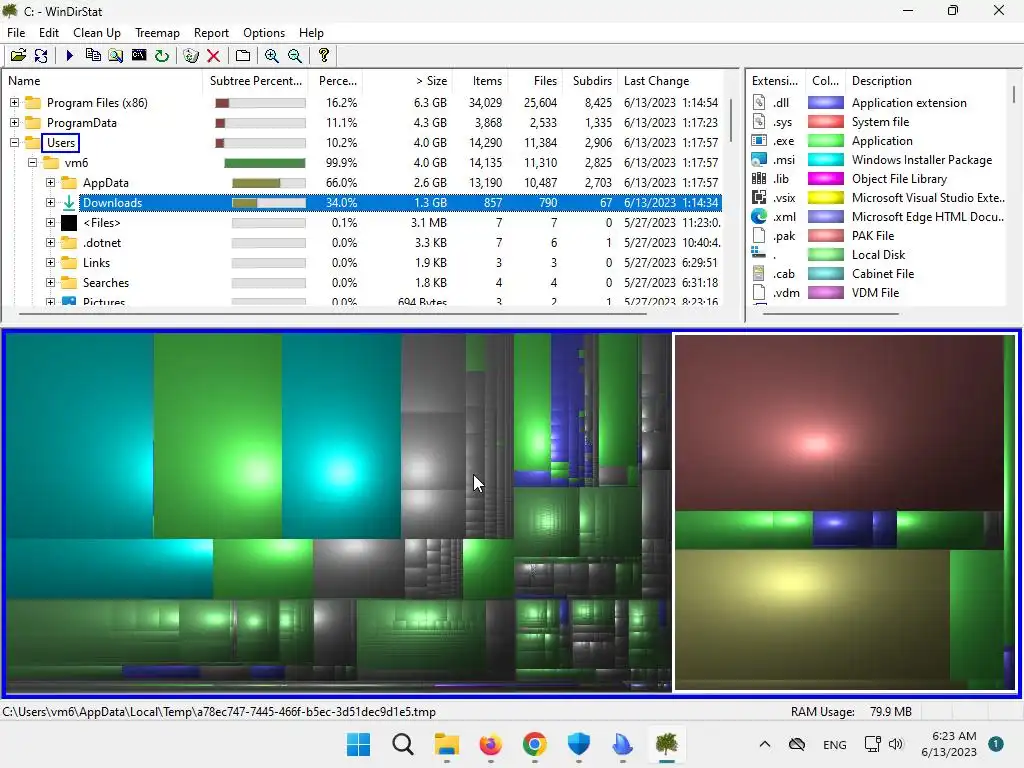This screenshot has width=1024, height=768.
Task: Expand the ProgramData tree node
Action: point(14,123)
